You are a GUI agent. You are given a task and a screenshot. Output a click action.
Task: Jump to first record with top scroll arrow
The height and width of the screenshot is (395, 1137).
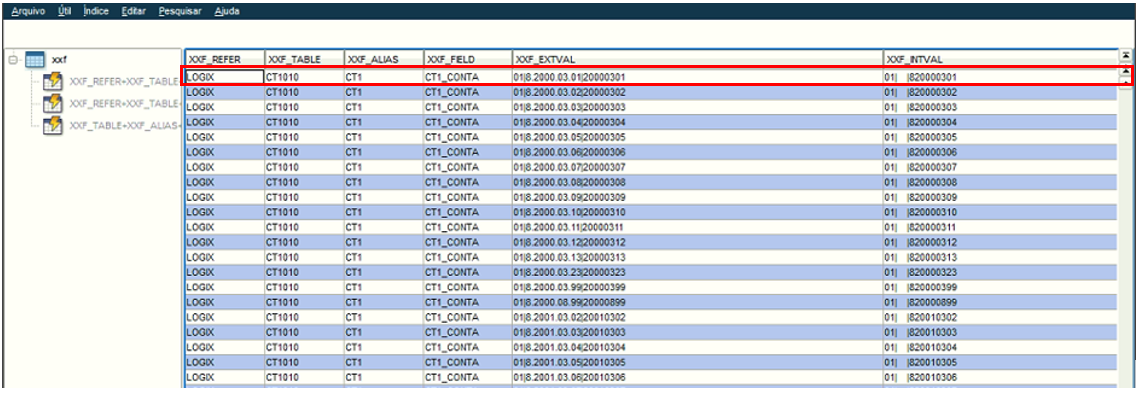[x=1125, y=55]
